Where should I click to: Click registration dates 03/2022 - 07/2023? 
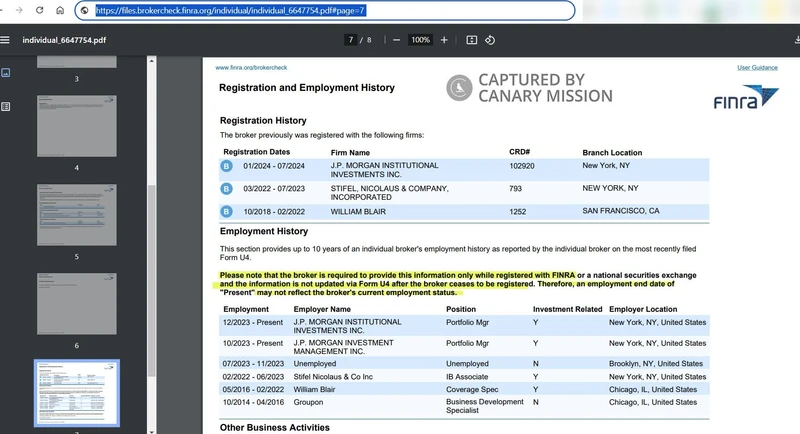point(274,189)
